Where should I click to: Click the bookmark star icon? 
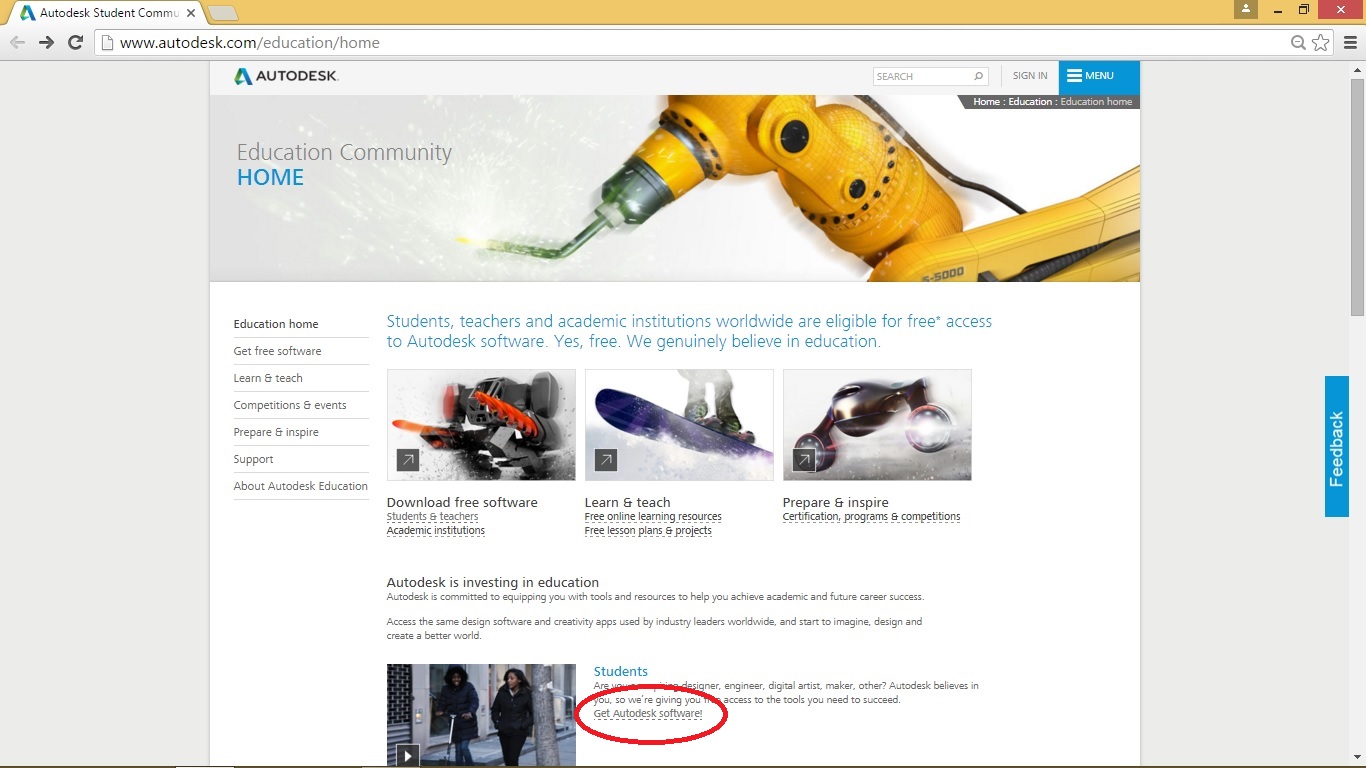[1321, 42]
